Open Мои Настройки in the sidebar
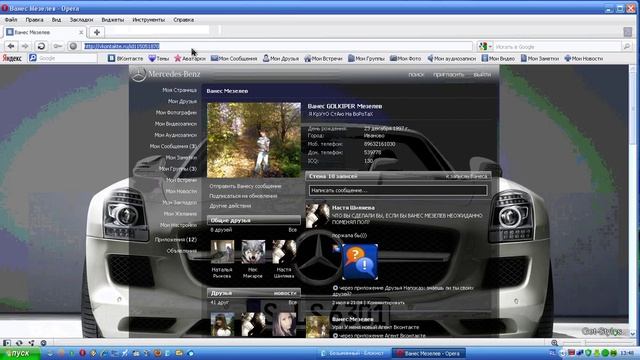640x360 pixels. click(x=178, y=225)
